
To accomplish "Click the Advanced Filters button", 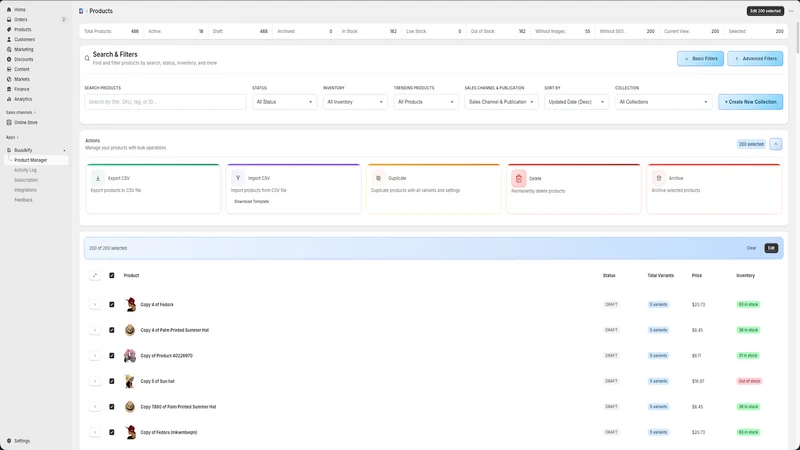I will 755,59.
